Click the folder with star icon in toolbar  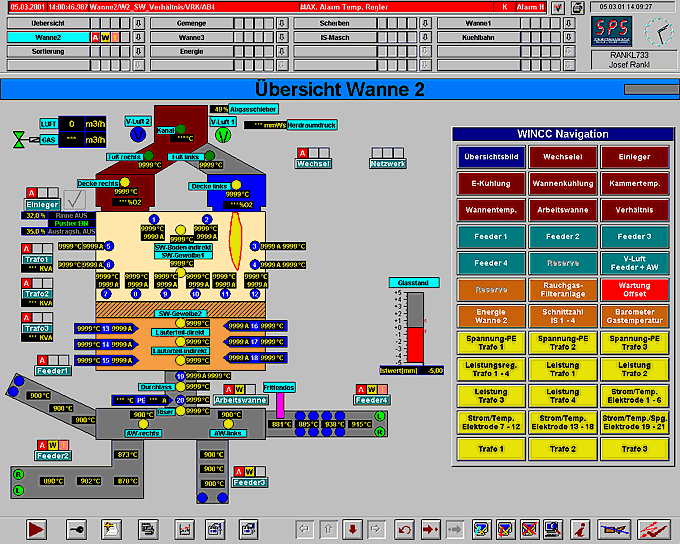point(111,529)
